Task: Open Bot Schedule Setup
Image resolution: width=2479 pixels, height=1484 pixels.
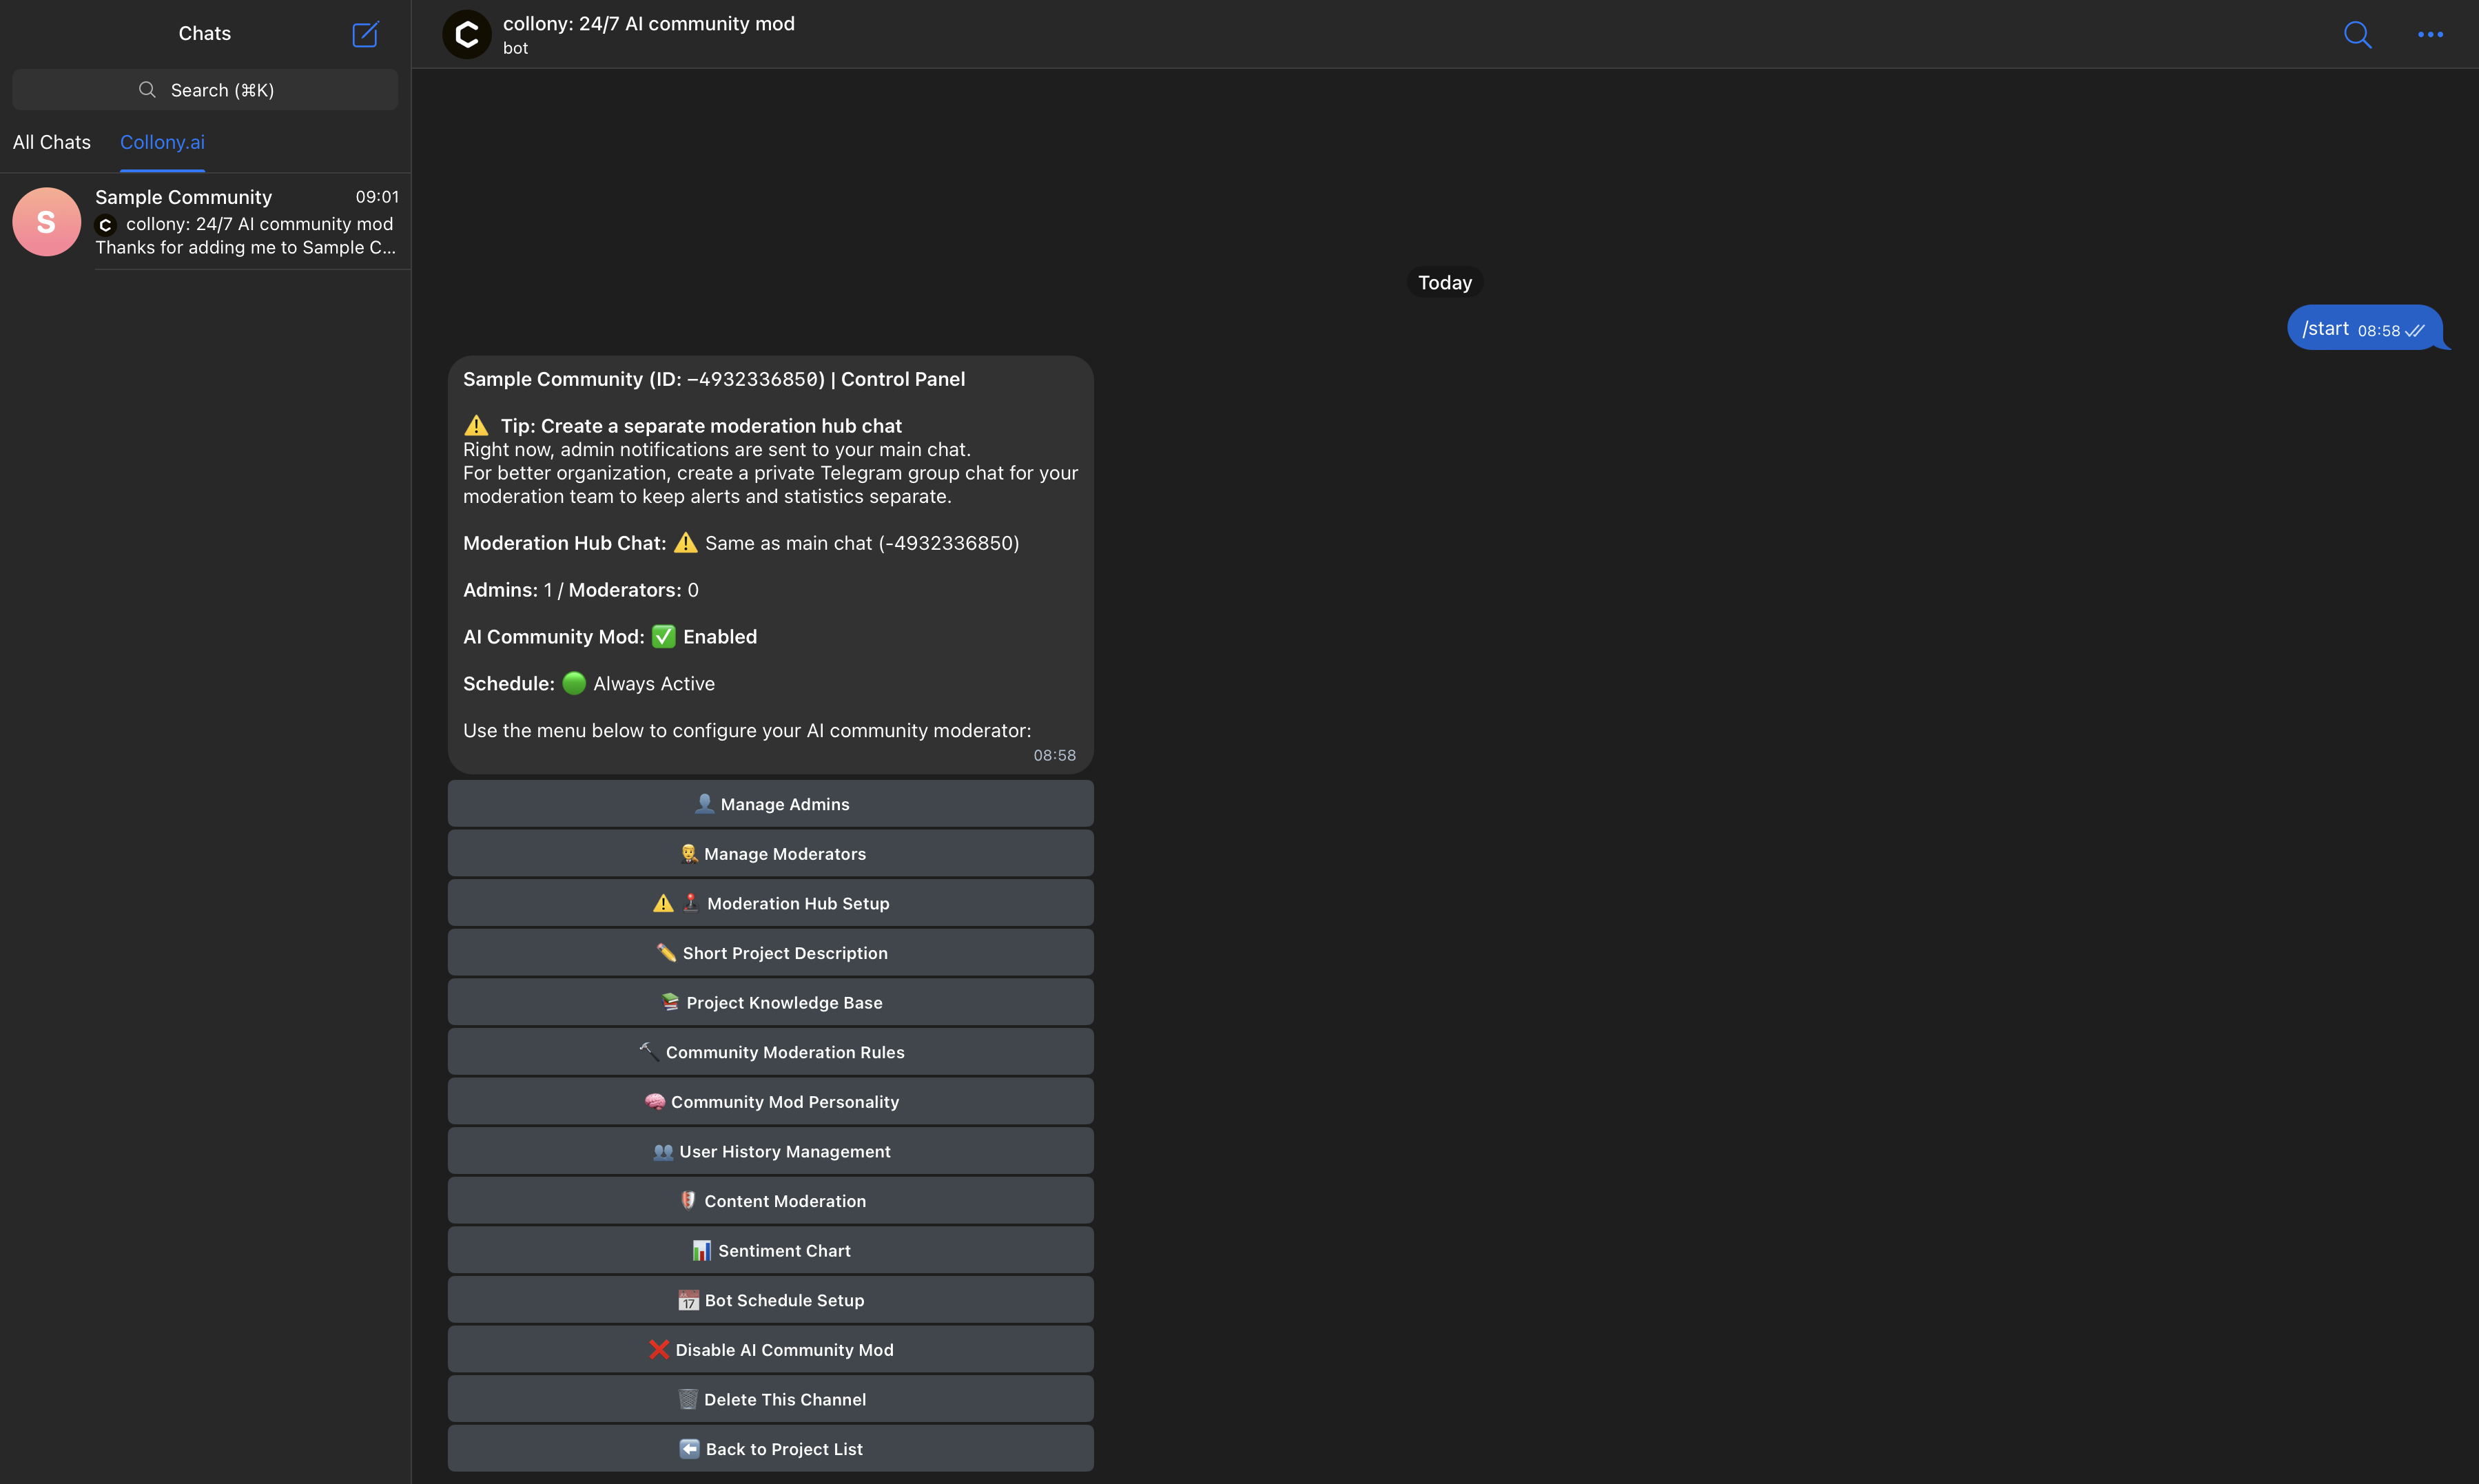Action: (x=770, y=1299)
